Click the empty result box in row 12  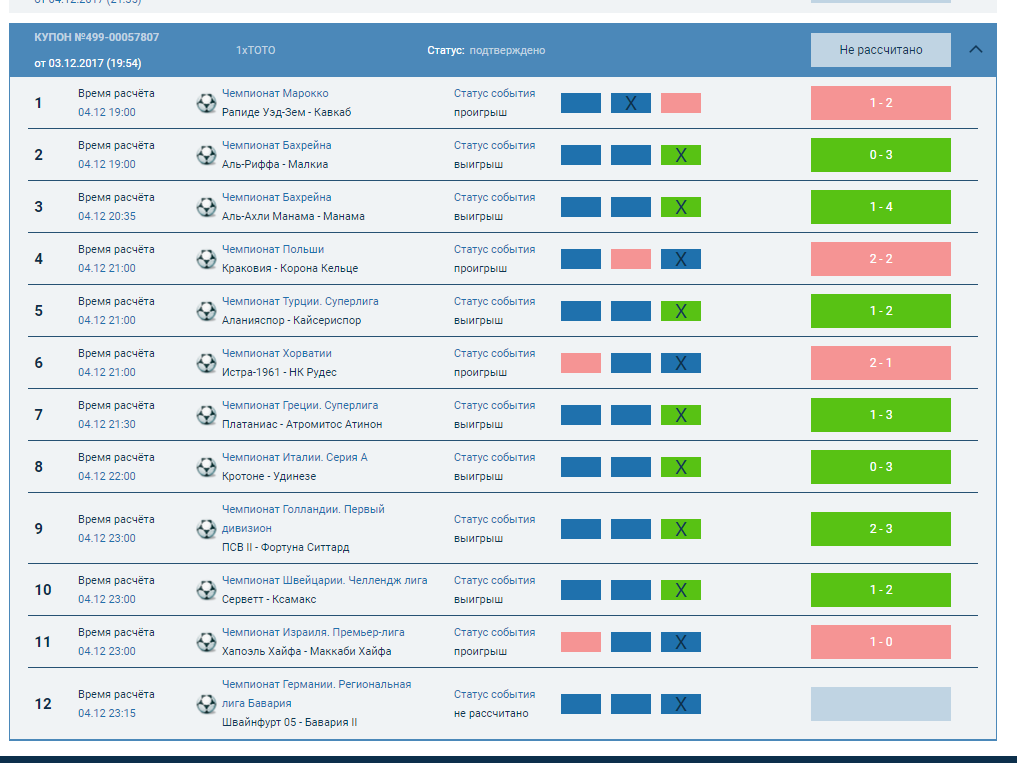click(x=880, y=704)
